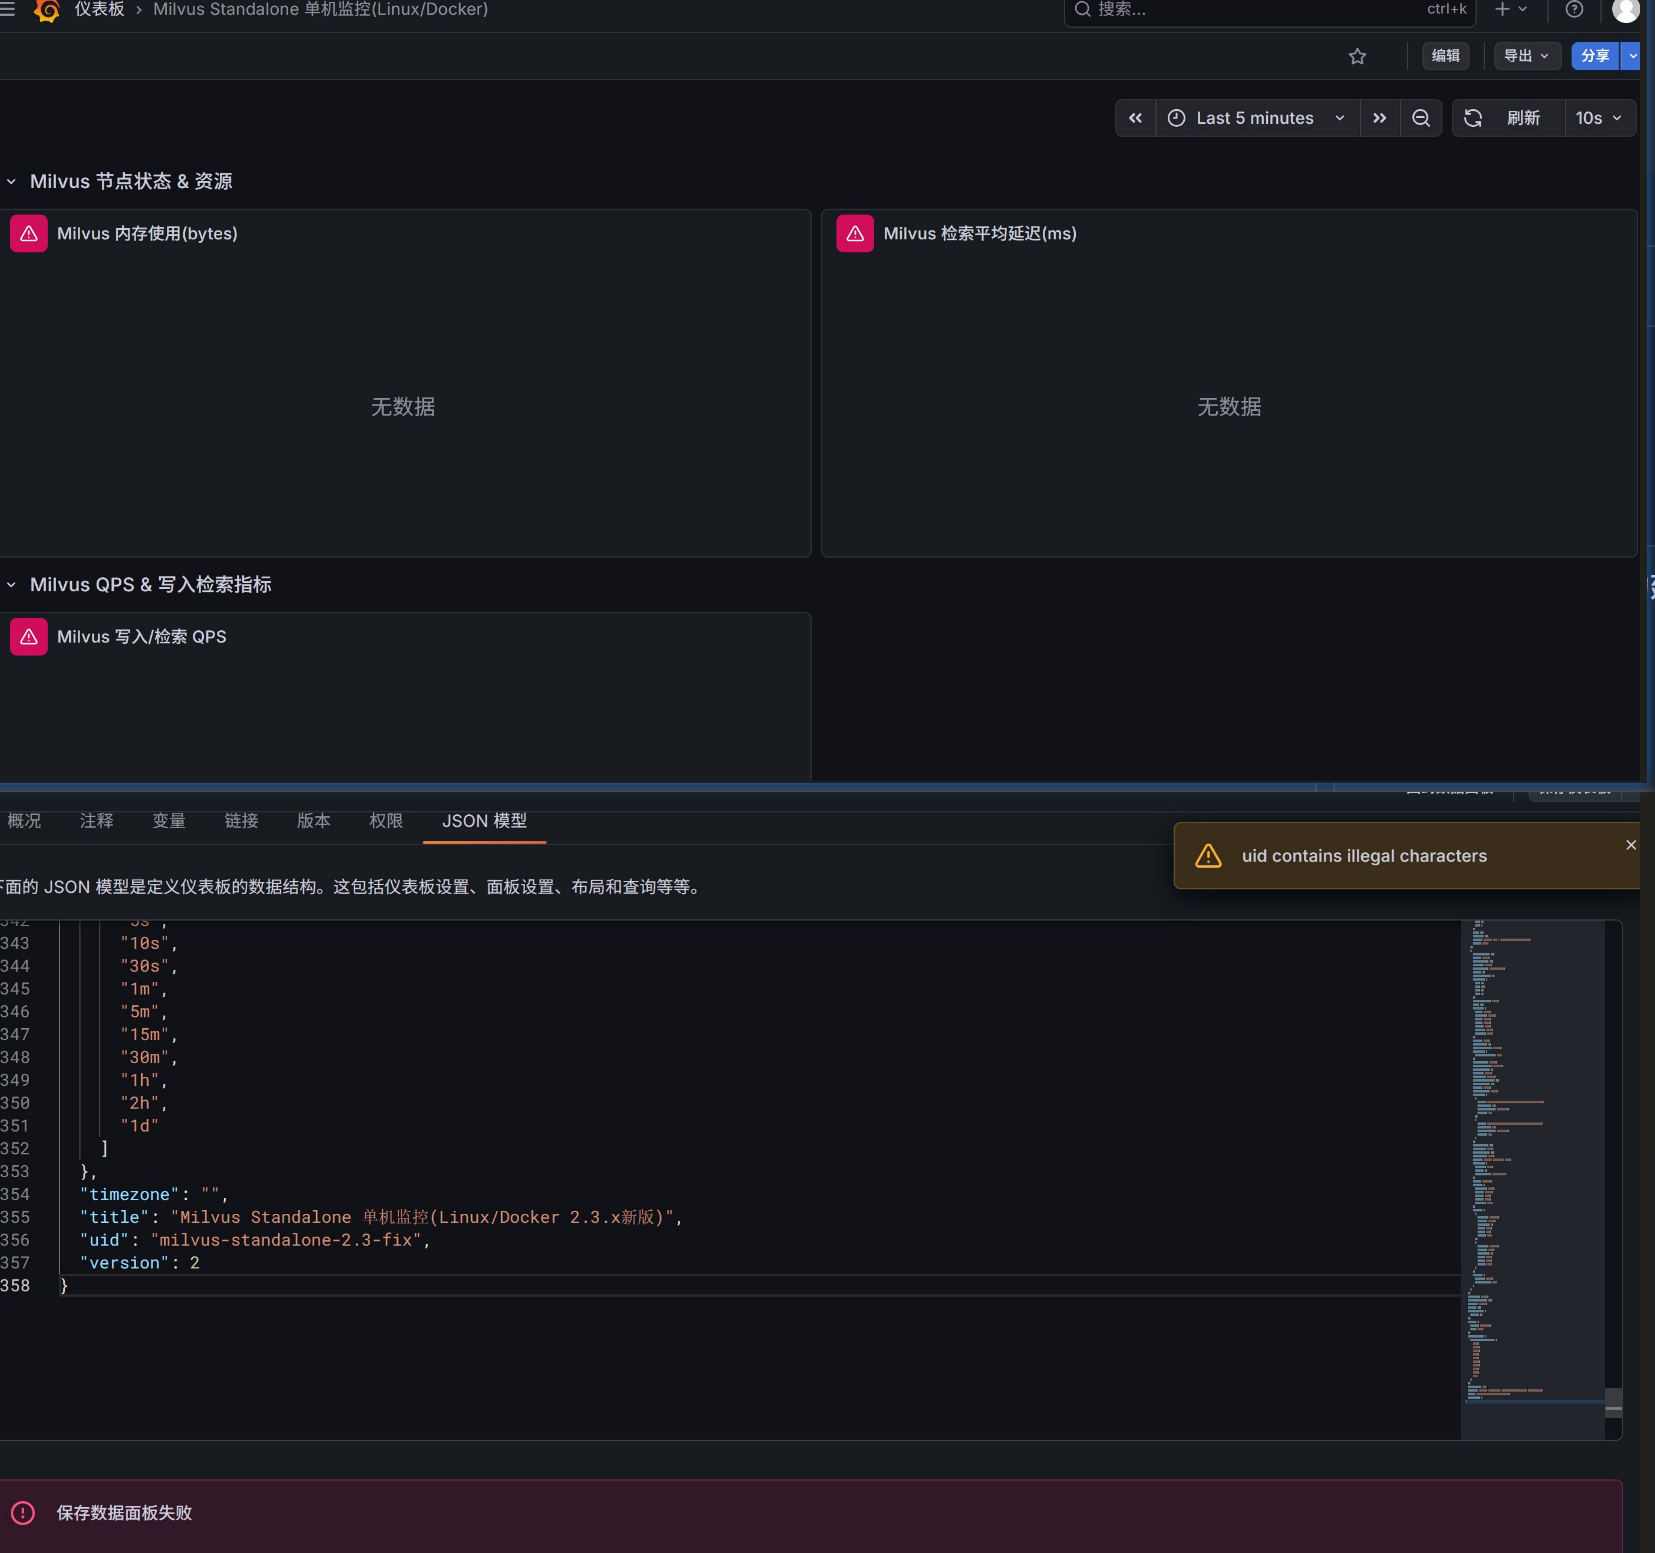Switch to the 变量 tab
The width and height of the screenshot is (1655, 1553).
pos(169,821)
